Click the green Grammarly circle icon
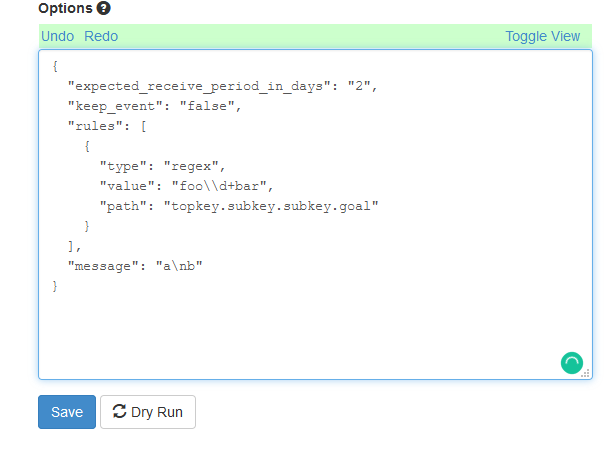Screen dimensions: 616x453 pyautogui.click(x=572, y=363)
